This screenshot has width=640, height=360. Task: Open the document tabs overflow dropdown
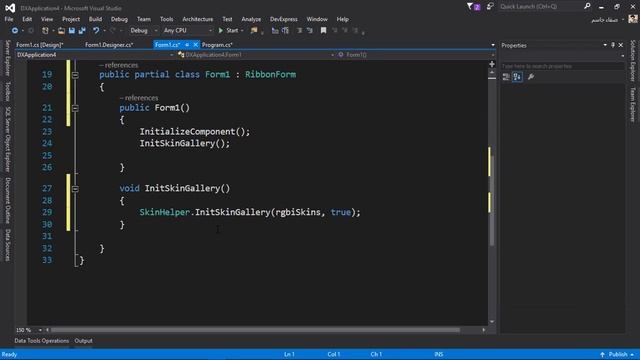pos(493,45)
